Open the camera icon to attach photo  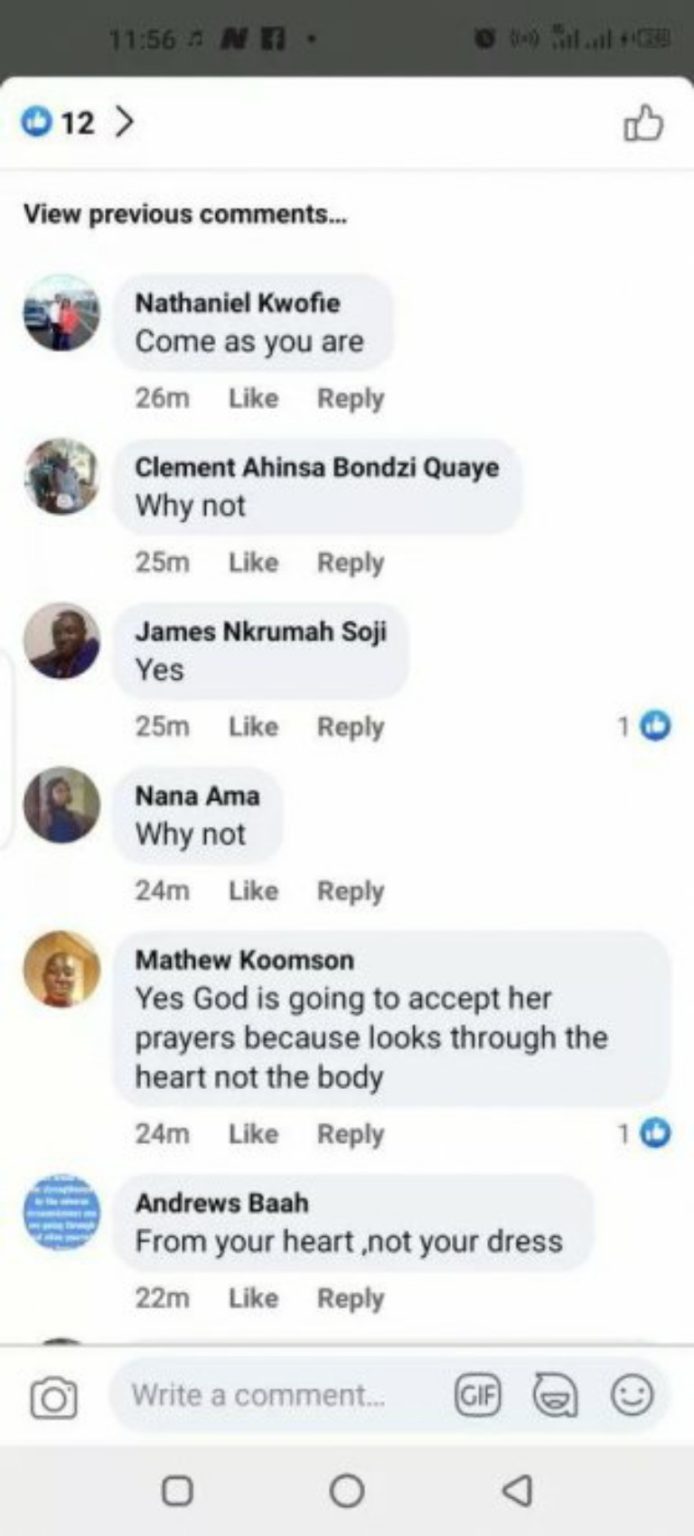click(x=53, y=1397)
